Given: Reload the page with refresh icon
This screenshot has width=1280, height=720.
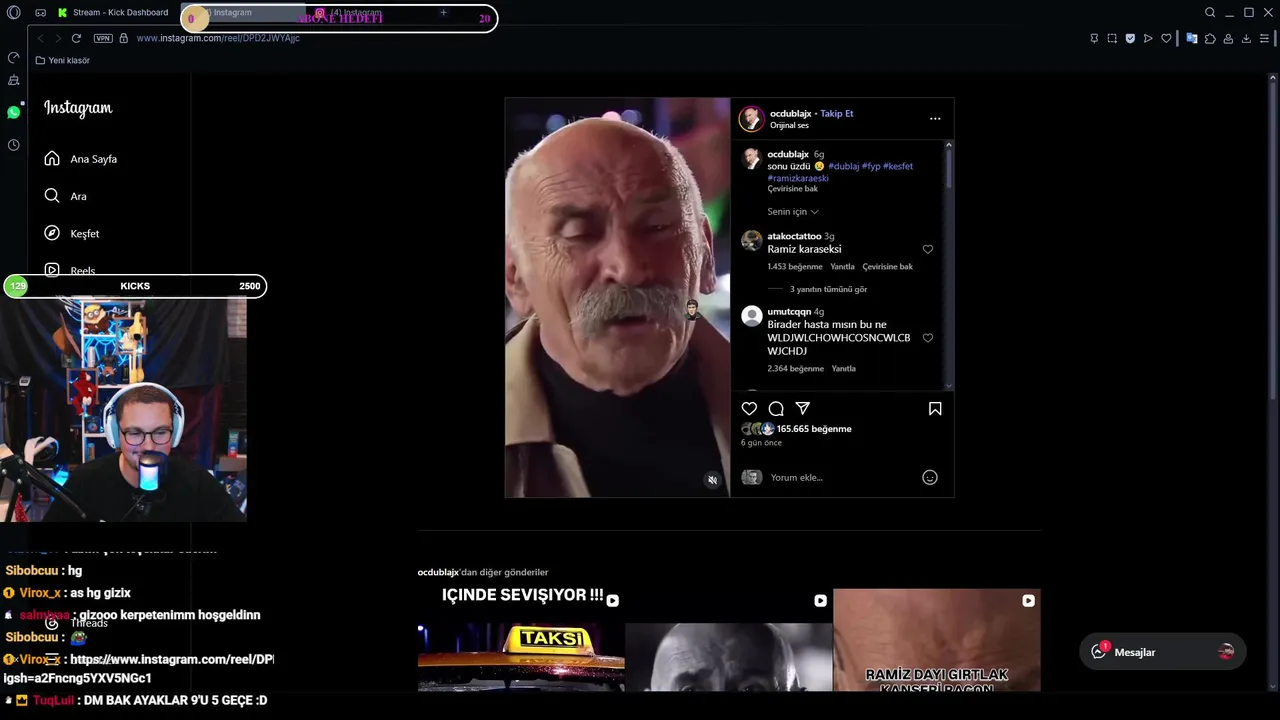Looking at the screenshot, I should (x=76, y=38).
